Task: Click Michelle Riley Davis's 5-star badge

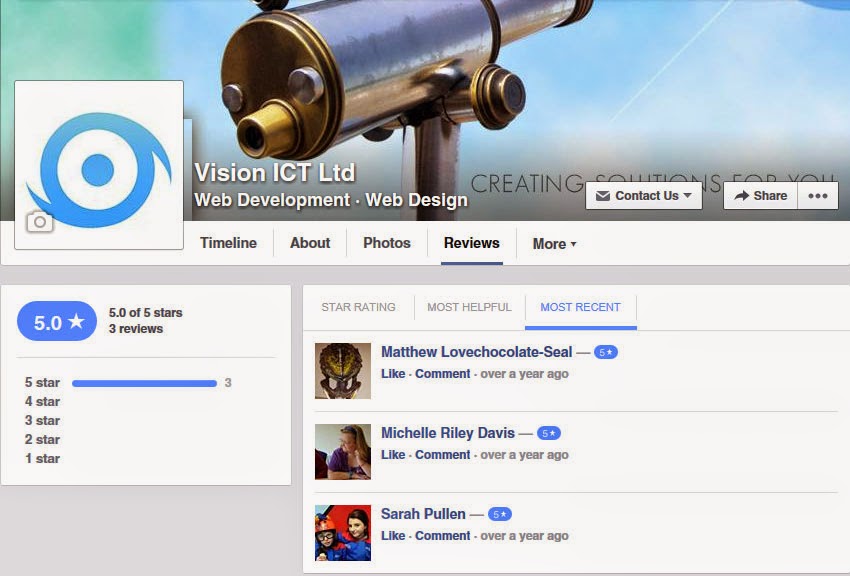Action: tap(549, 433)
